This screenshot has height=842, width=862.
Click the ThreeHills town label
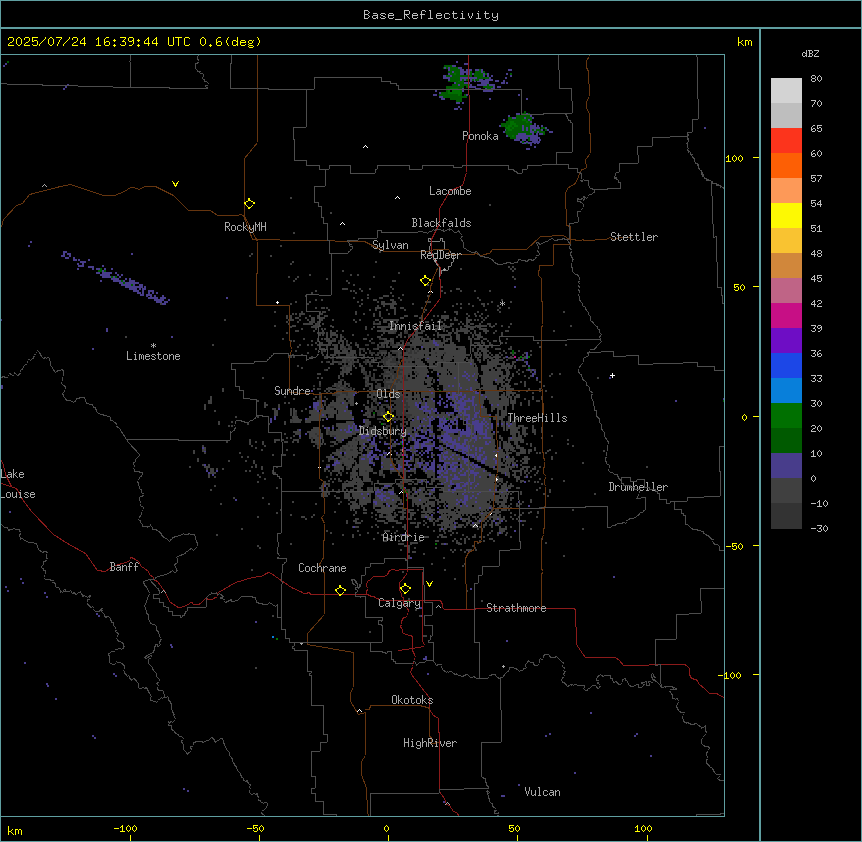[x=537, y=418]
